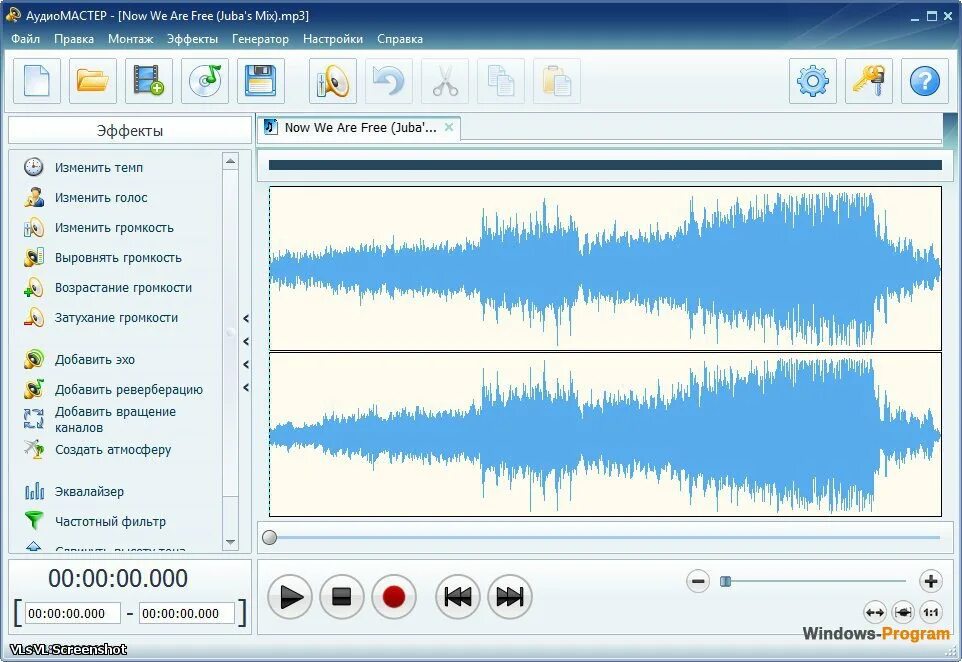Viewport: 962px width, 662px height.
Task: Click the speaker icon beside Изменить громкость
Action: click(x=34, y=227)
